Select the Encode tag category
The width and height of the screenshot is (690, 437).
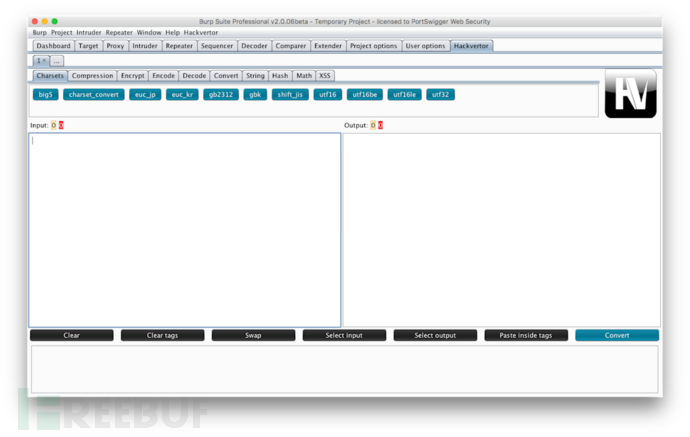[x=163, y=76]
